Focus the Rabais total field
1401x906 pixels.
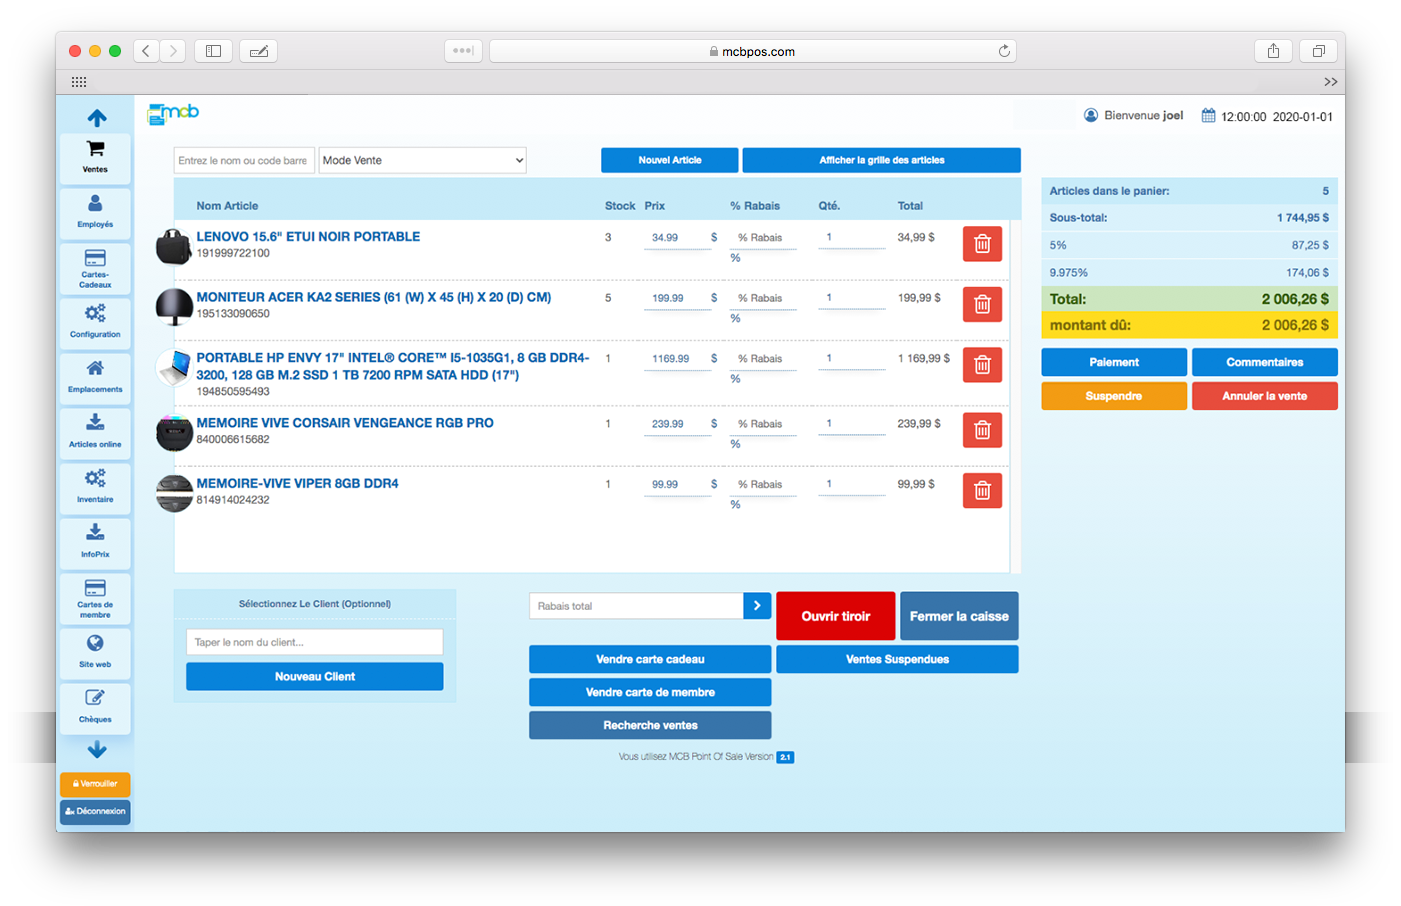click(636, 606)
